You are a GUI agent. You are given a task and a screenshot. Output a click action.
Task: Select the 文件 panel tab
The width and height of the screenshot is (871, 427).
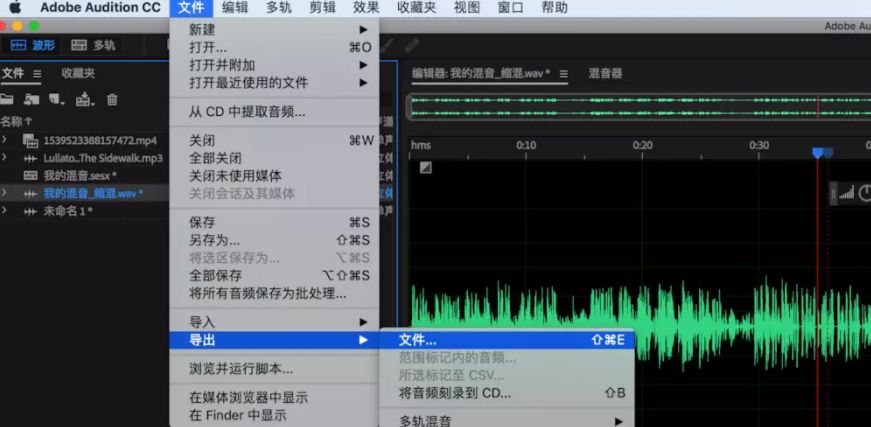(x=13, y=73)
